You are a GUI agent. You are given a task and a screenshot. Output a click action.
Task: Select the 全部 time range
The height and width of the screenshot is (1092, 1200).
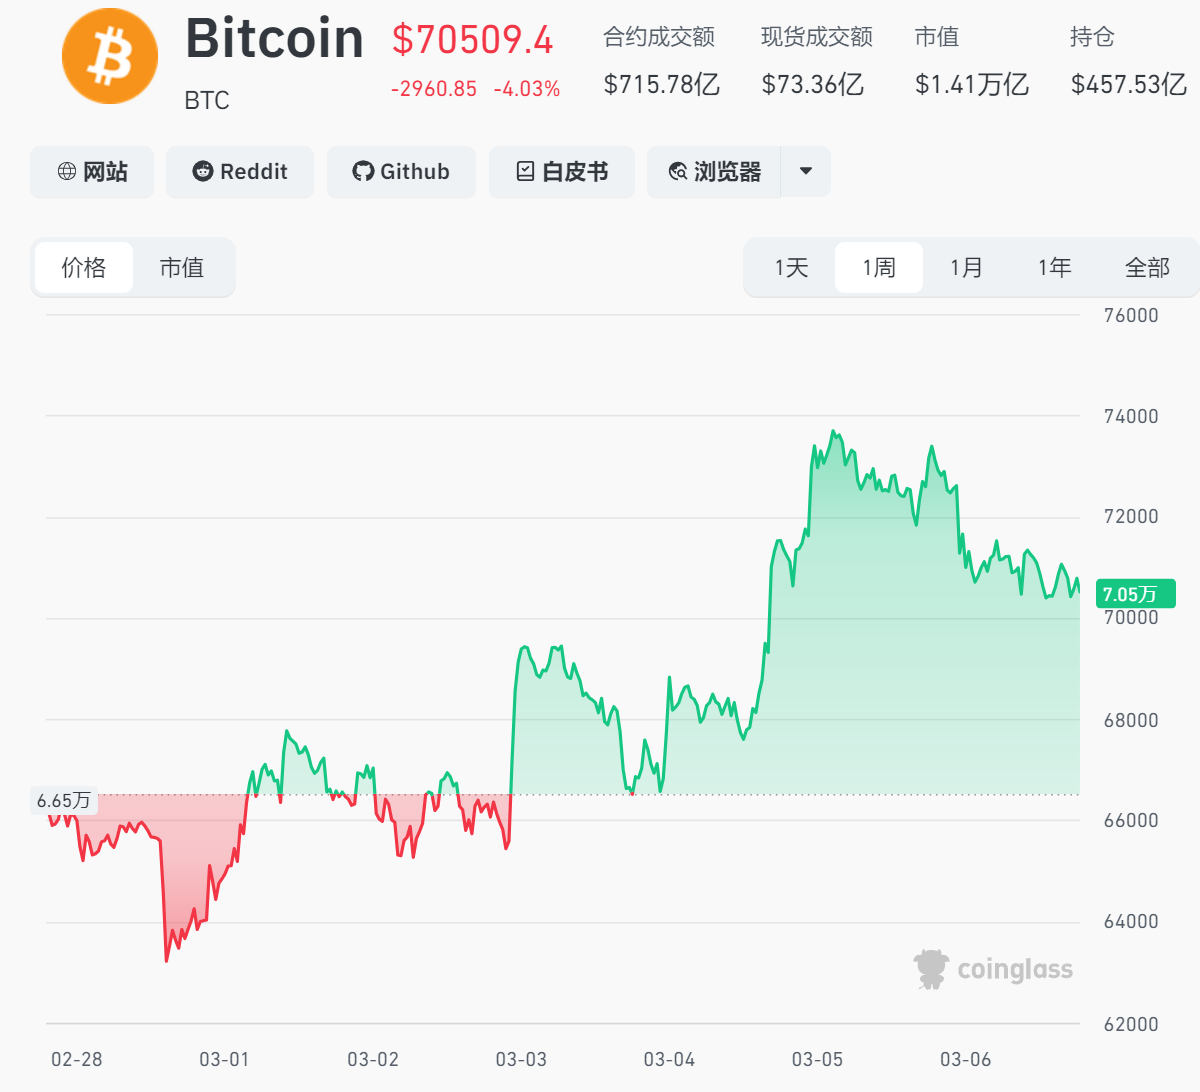[1147, 267]
